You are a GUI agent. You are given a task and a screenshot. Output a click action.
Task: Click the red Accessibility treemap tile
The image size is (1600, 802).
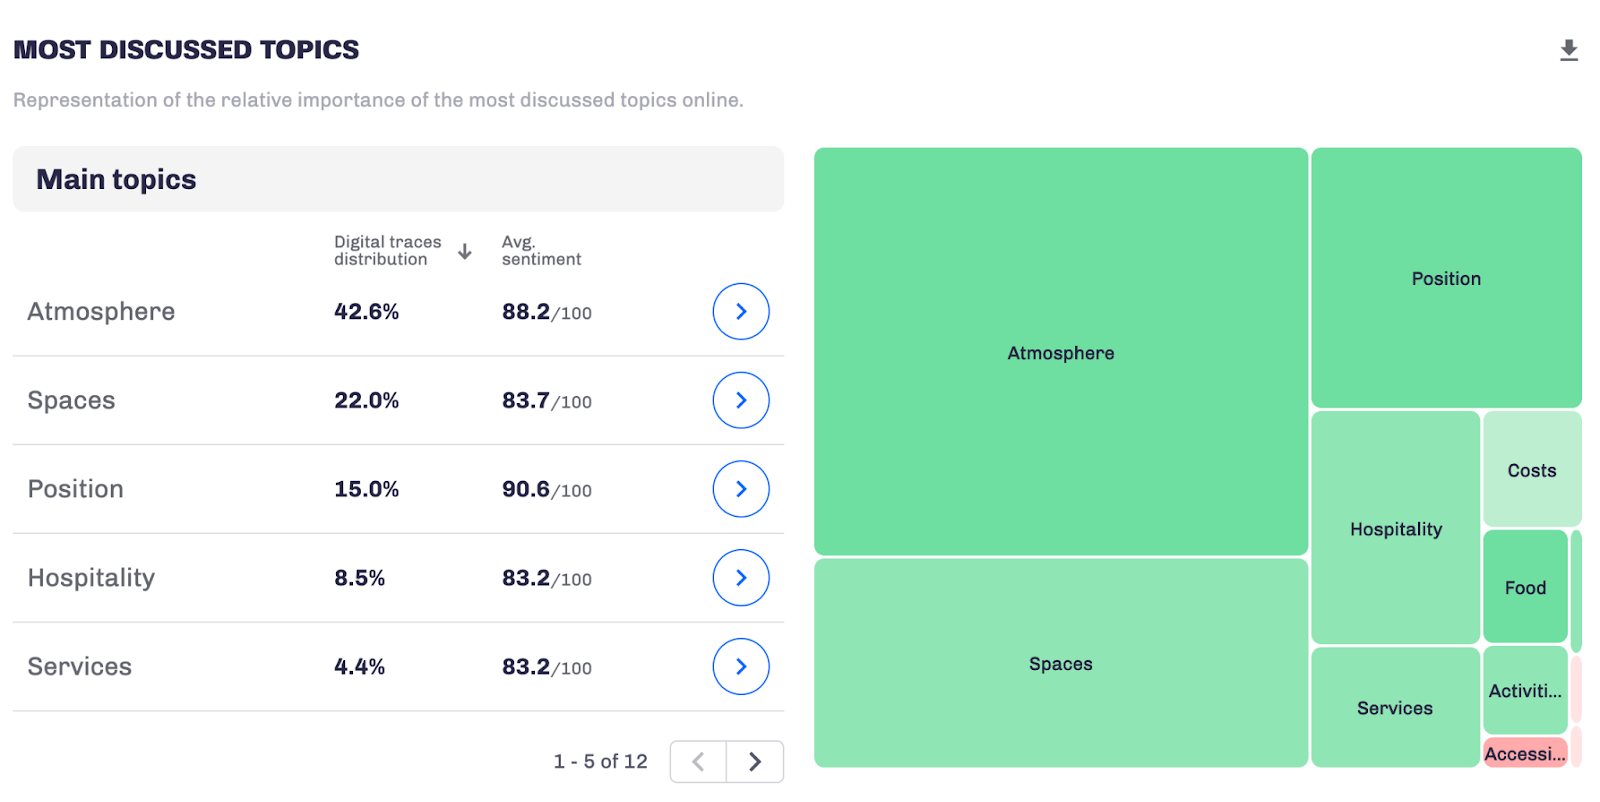1524,753
